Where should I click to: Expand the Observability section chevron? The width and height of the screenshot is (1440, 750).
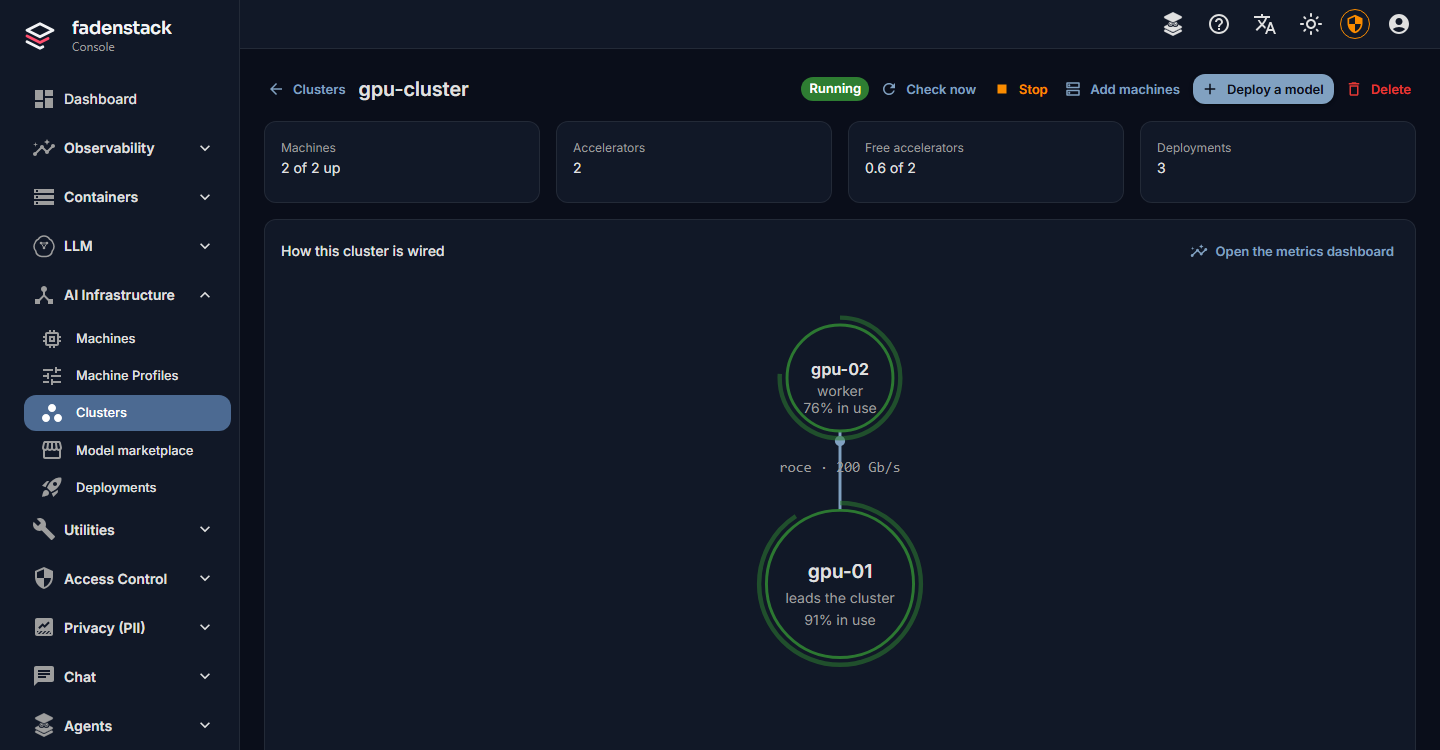coord(205,148)
